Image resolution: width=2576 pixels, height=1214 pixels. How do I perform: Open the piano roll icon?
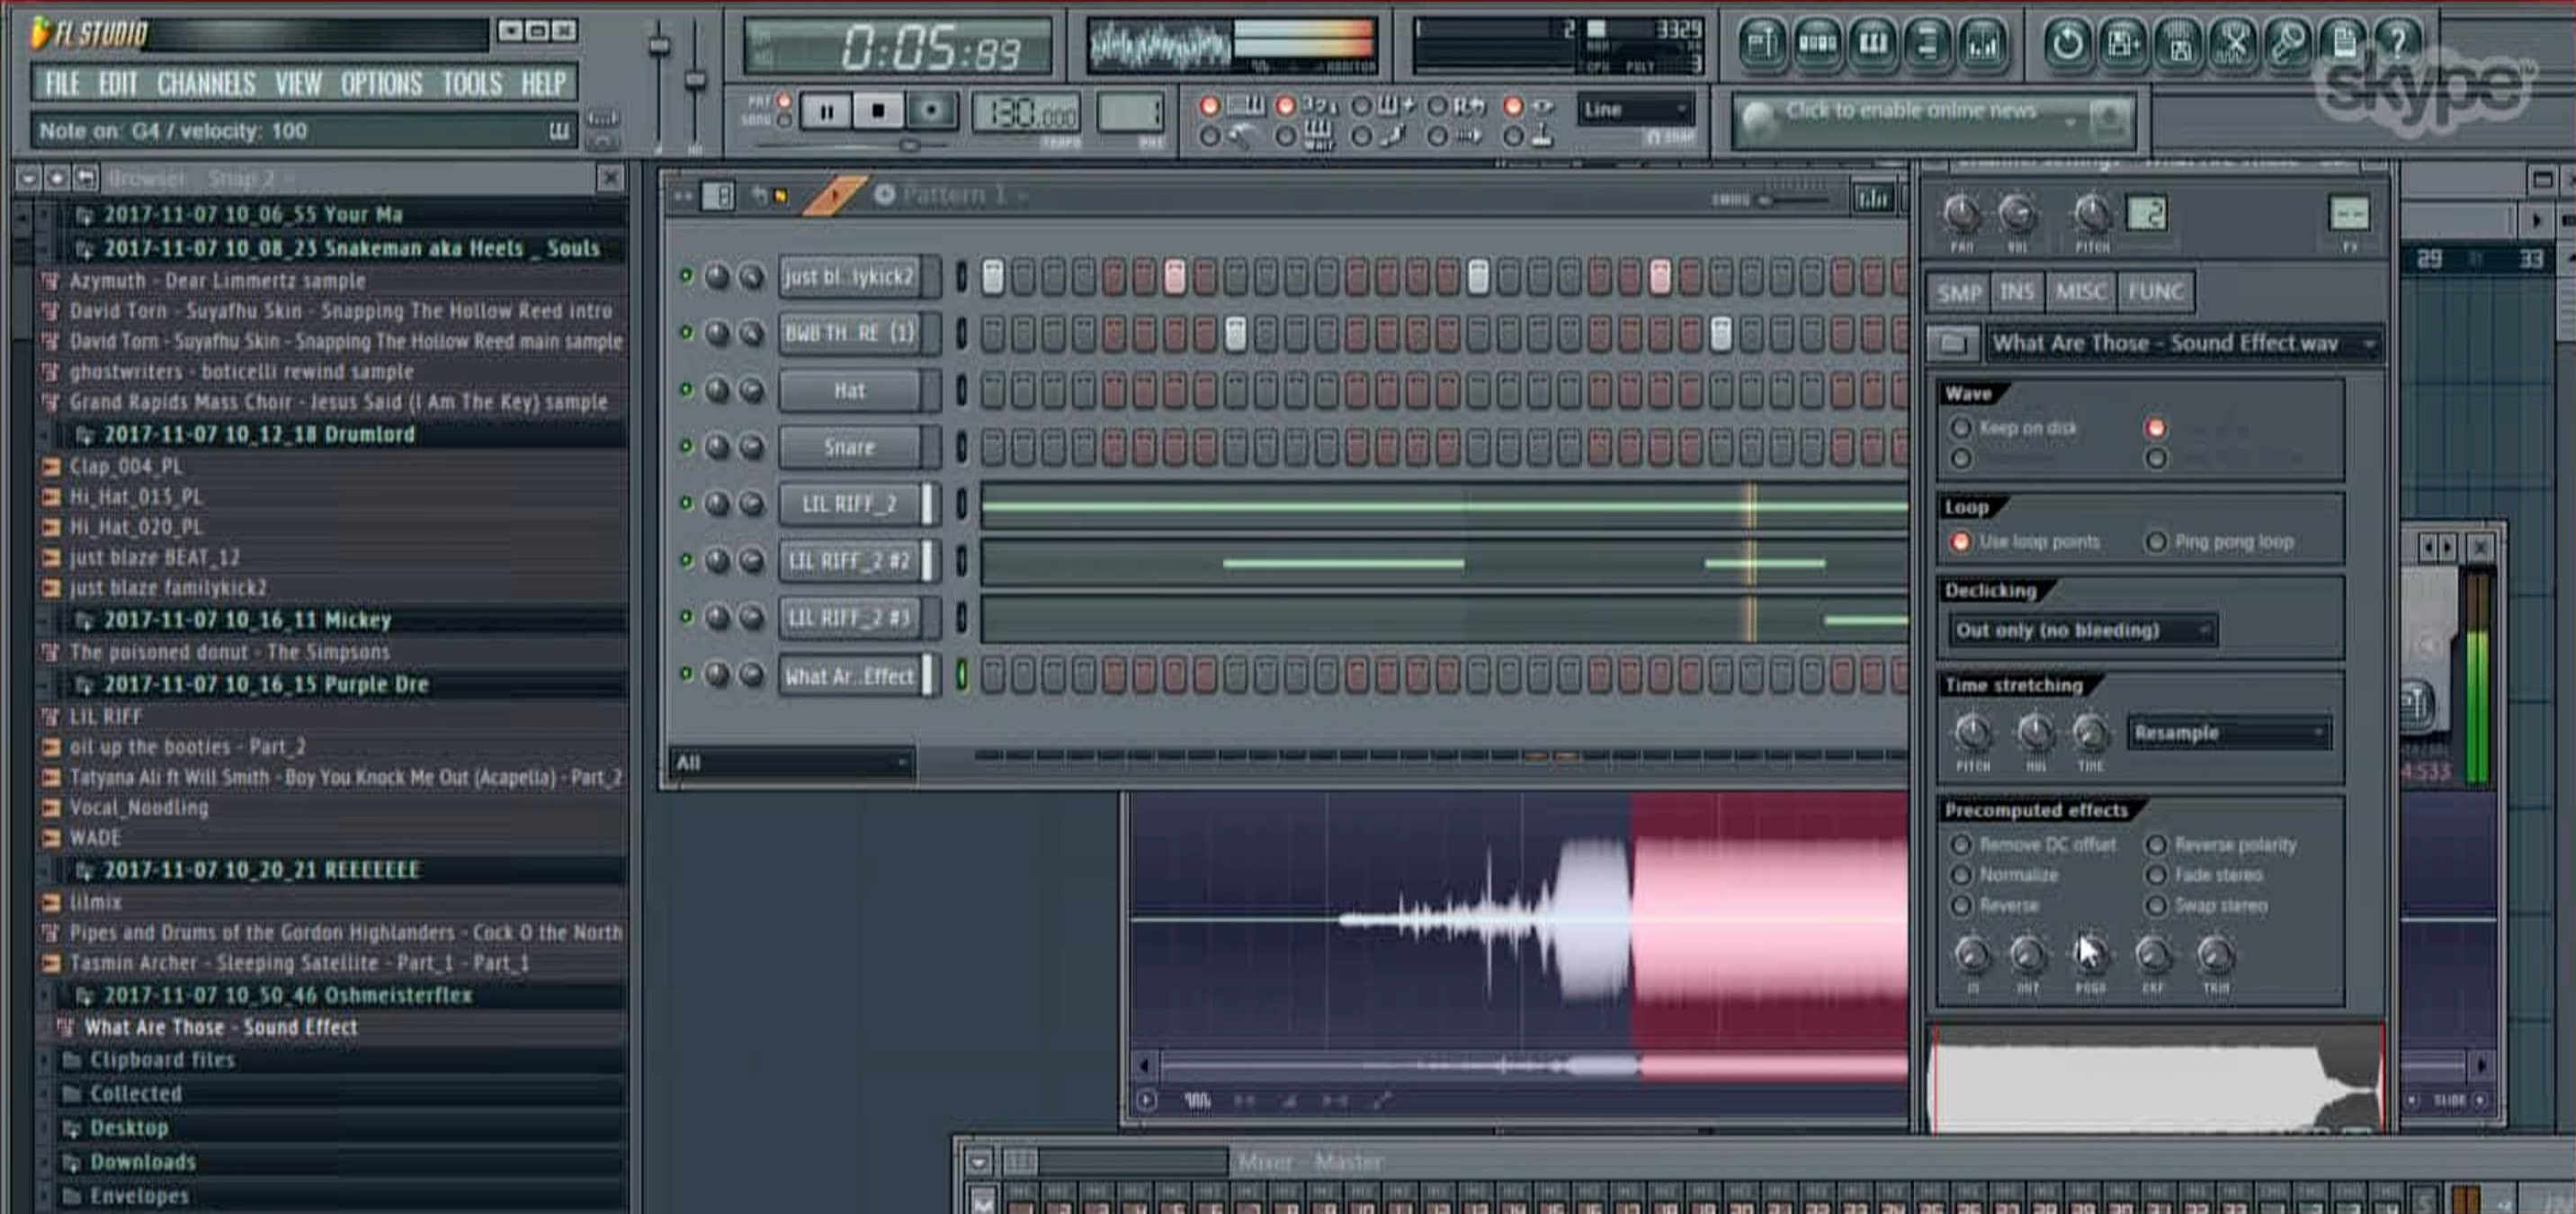pyautogui.click(x=1872, y=44)
